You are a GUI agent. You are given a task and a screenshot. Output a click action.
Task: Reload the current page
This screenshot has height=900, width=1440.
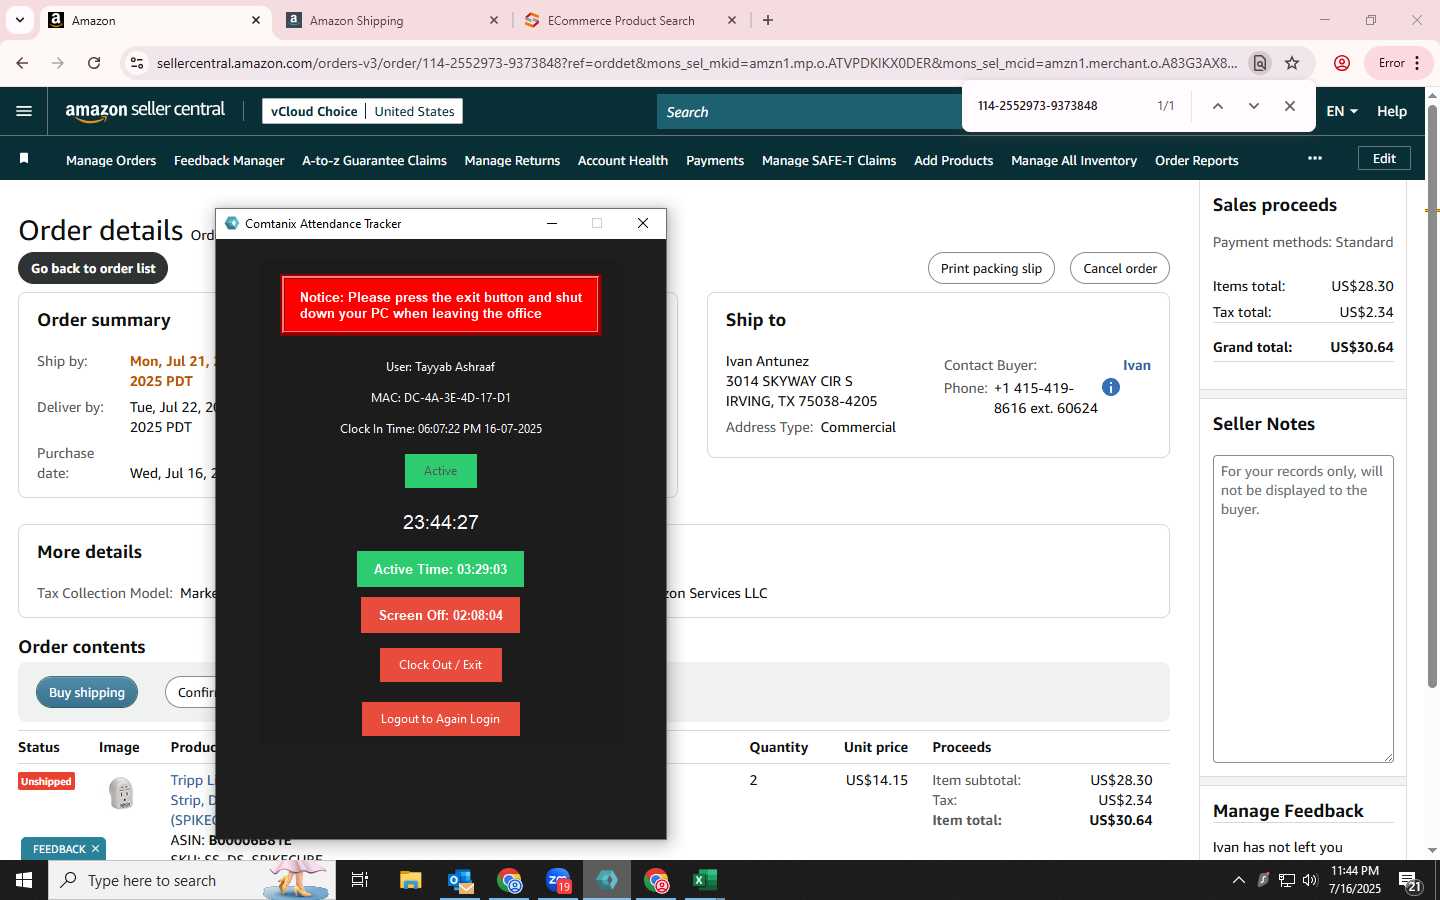pos(94,63)
